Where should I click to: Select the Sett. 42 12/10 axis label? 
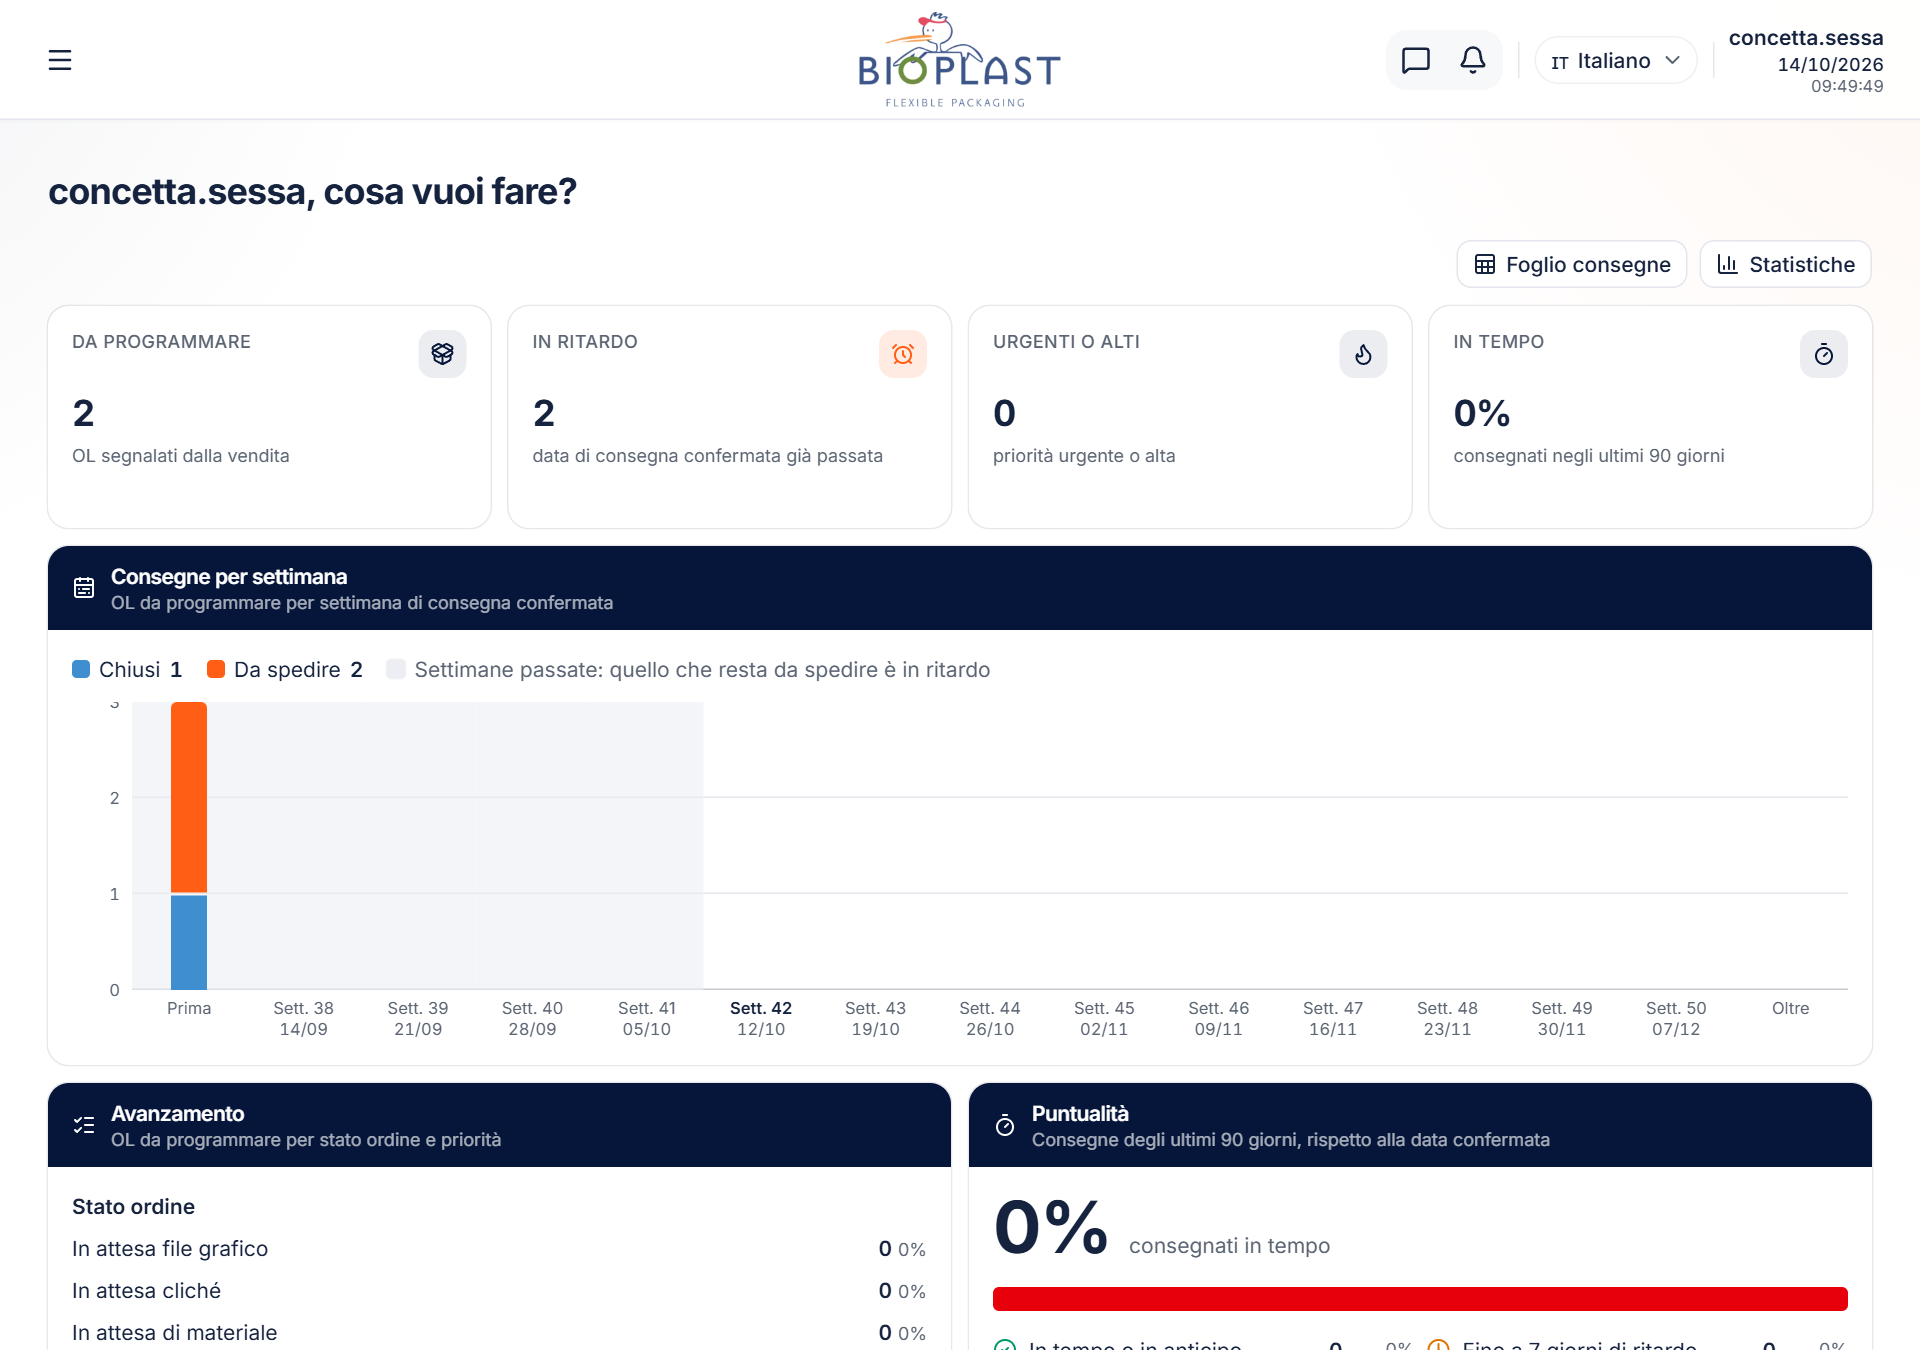pyautogui.click(x=761, y=1018)
